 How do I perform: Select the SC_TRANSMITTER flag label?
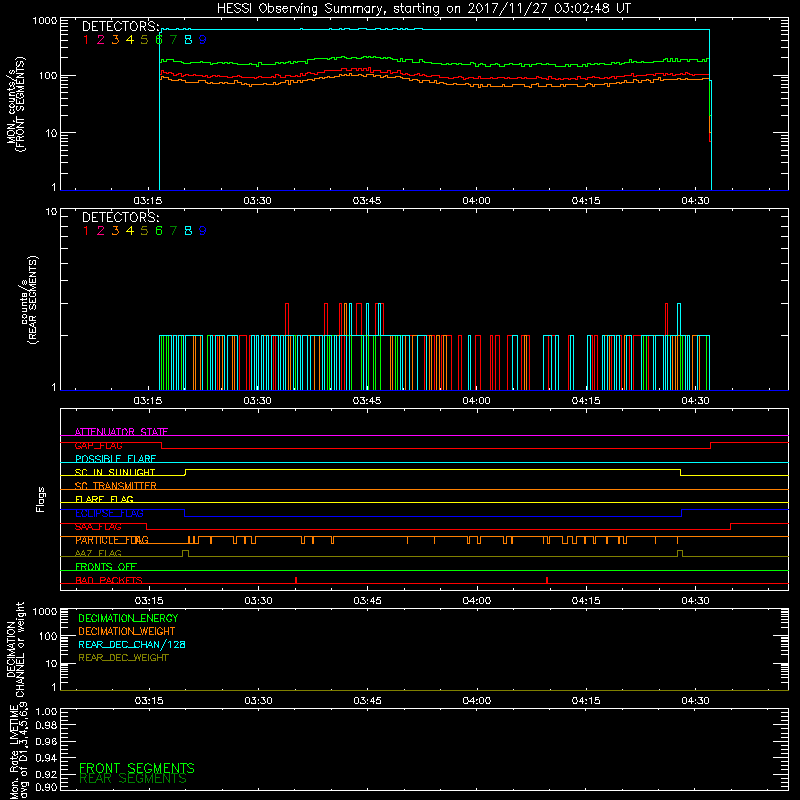(116, 486)
